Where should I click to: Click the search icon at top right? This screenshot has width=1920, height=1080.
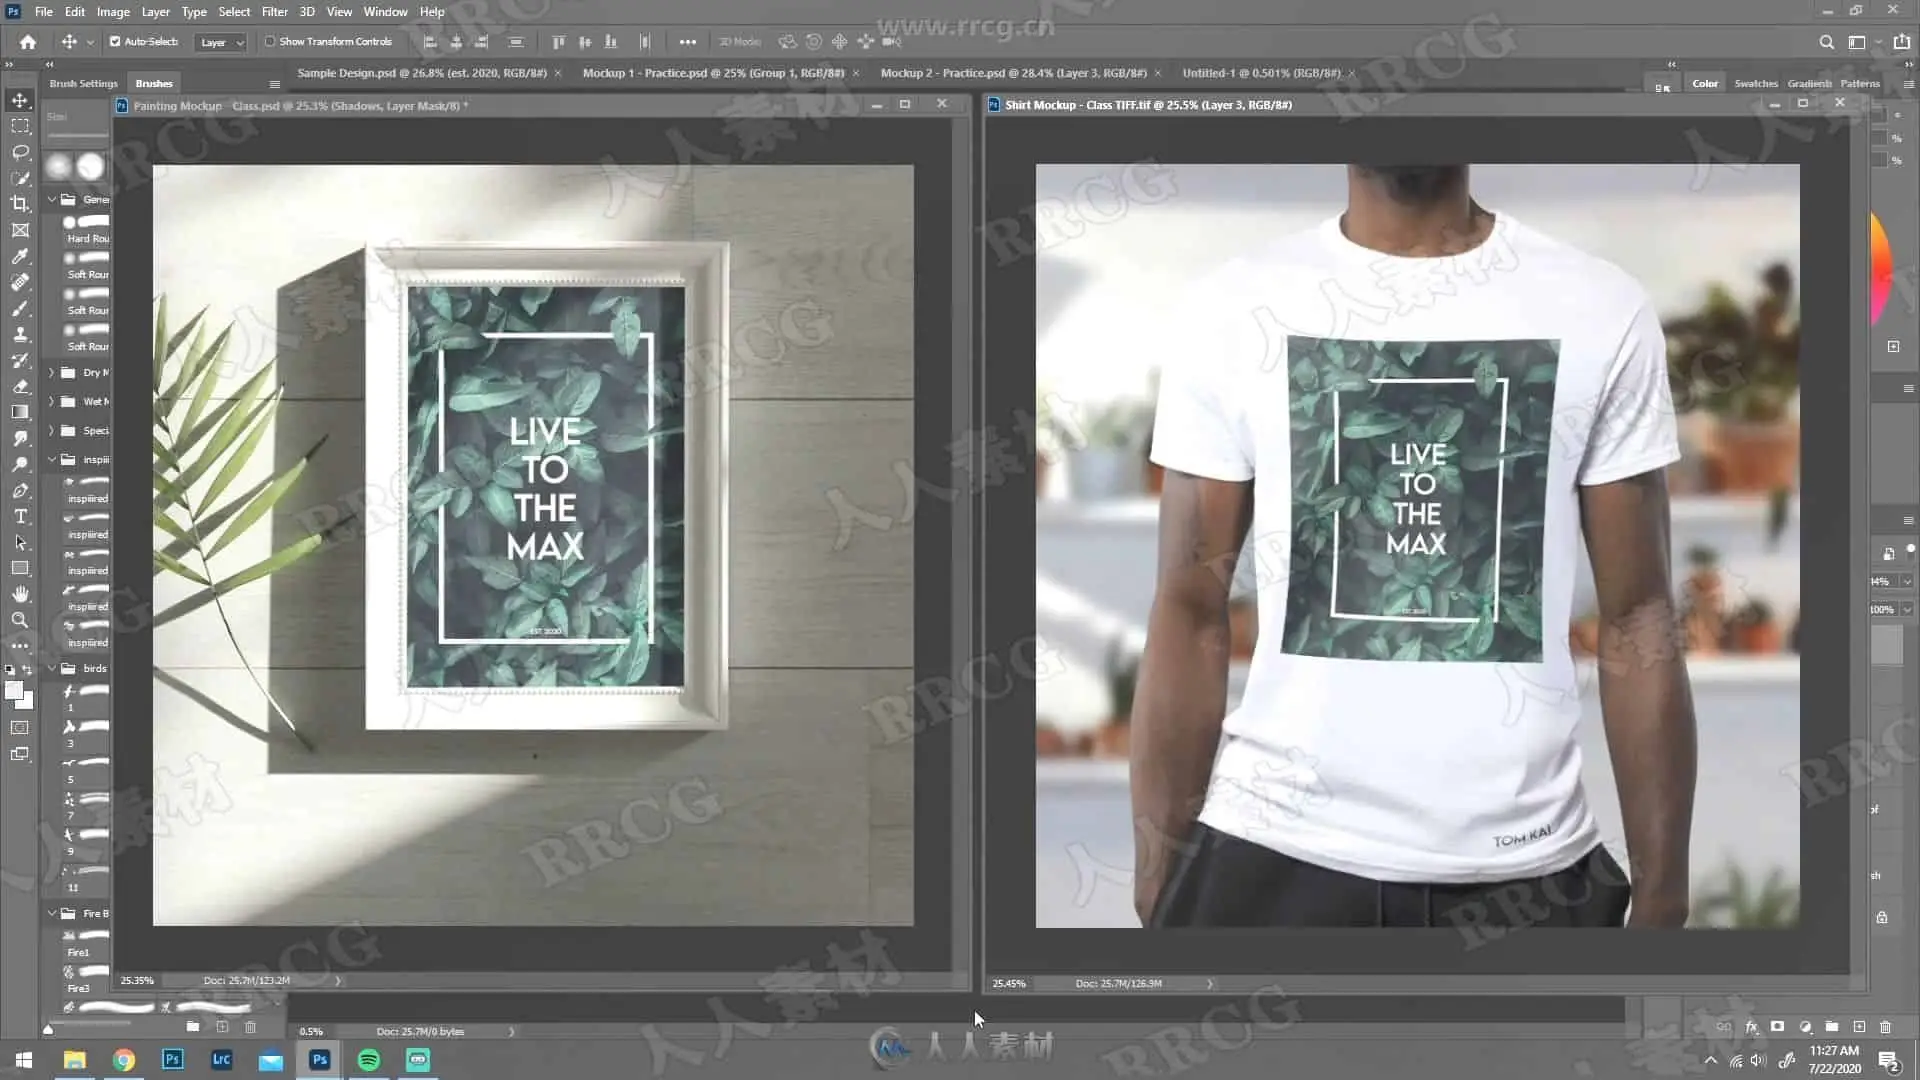[x=1826, y=42]
